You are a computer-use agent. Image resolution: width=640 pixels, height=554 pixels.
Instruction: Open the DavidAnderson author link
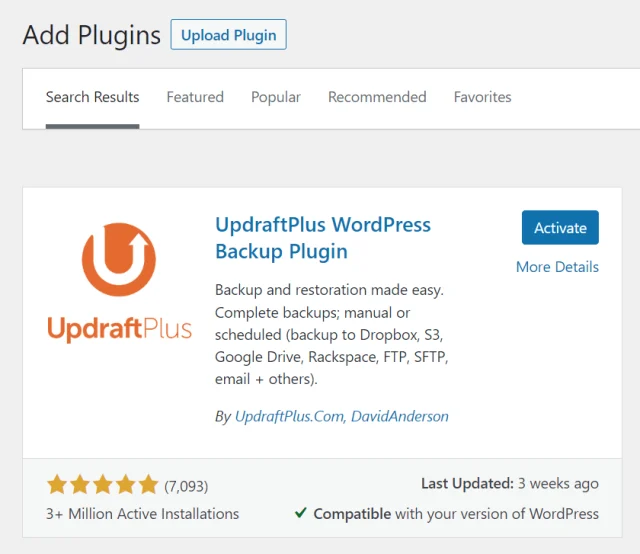coord(400,416)
